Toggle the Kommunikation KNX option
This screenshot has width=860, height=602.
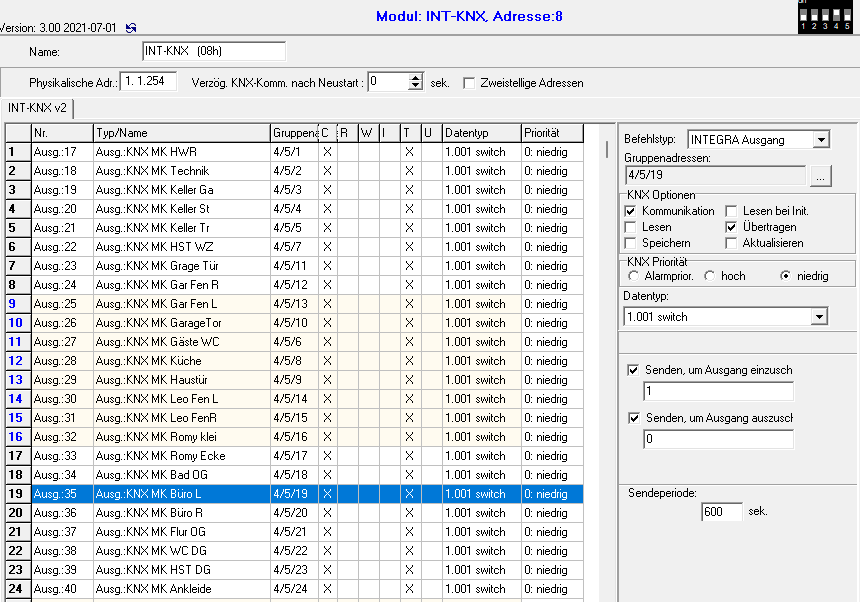click(630, 211)
